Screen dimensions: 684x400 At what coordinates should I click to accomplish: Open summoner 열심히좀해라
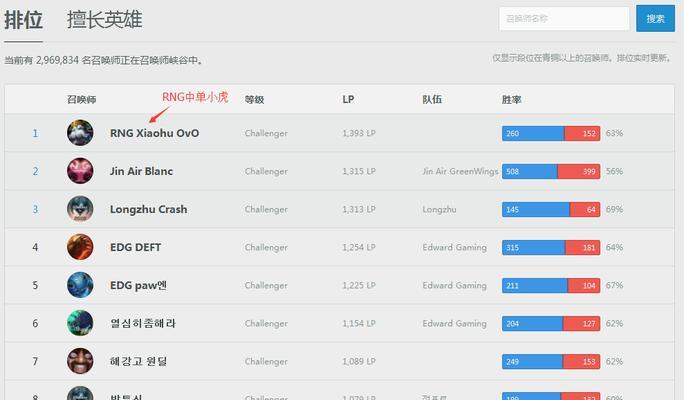coord(143,323)
